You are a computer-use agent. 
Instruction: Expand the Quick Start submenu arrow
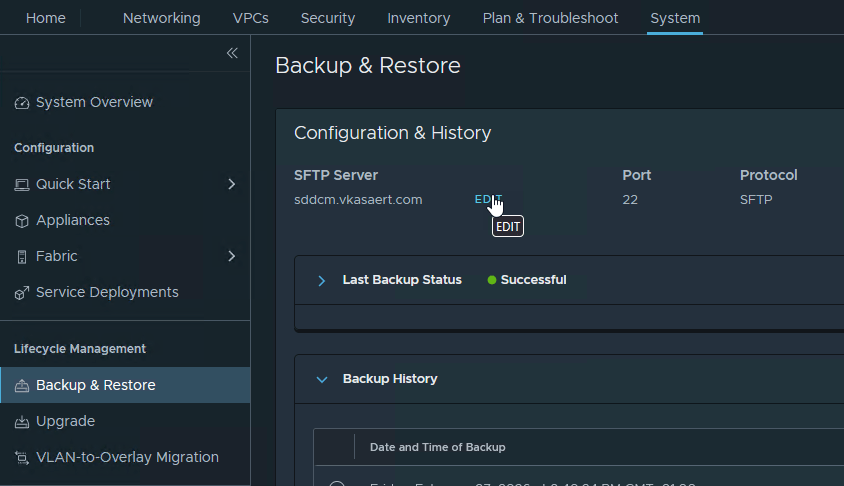(231, 184)
